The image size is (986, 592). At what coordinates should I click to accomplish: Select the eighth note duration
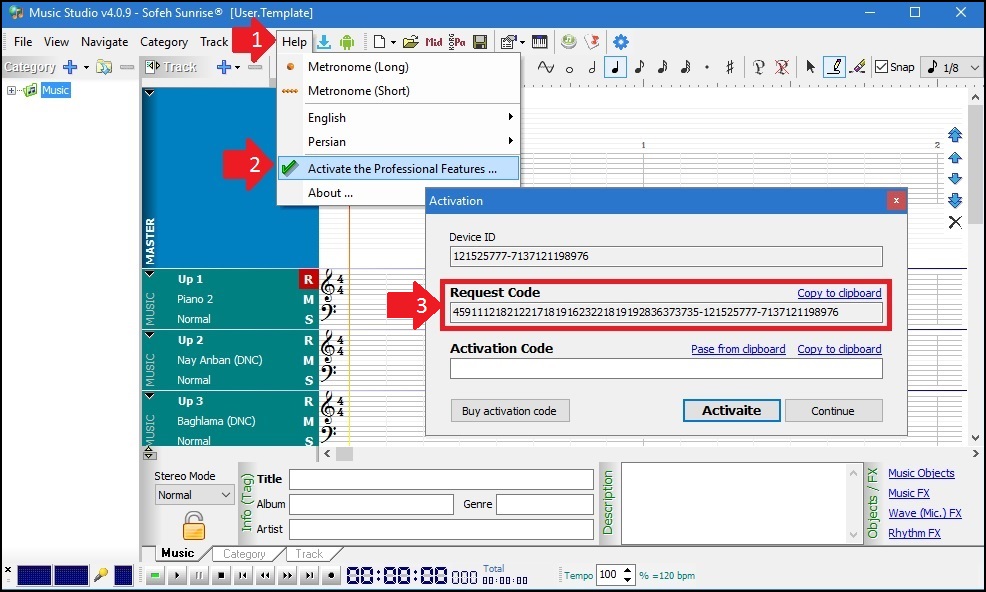point(640,67)
